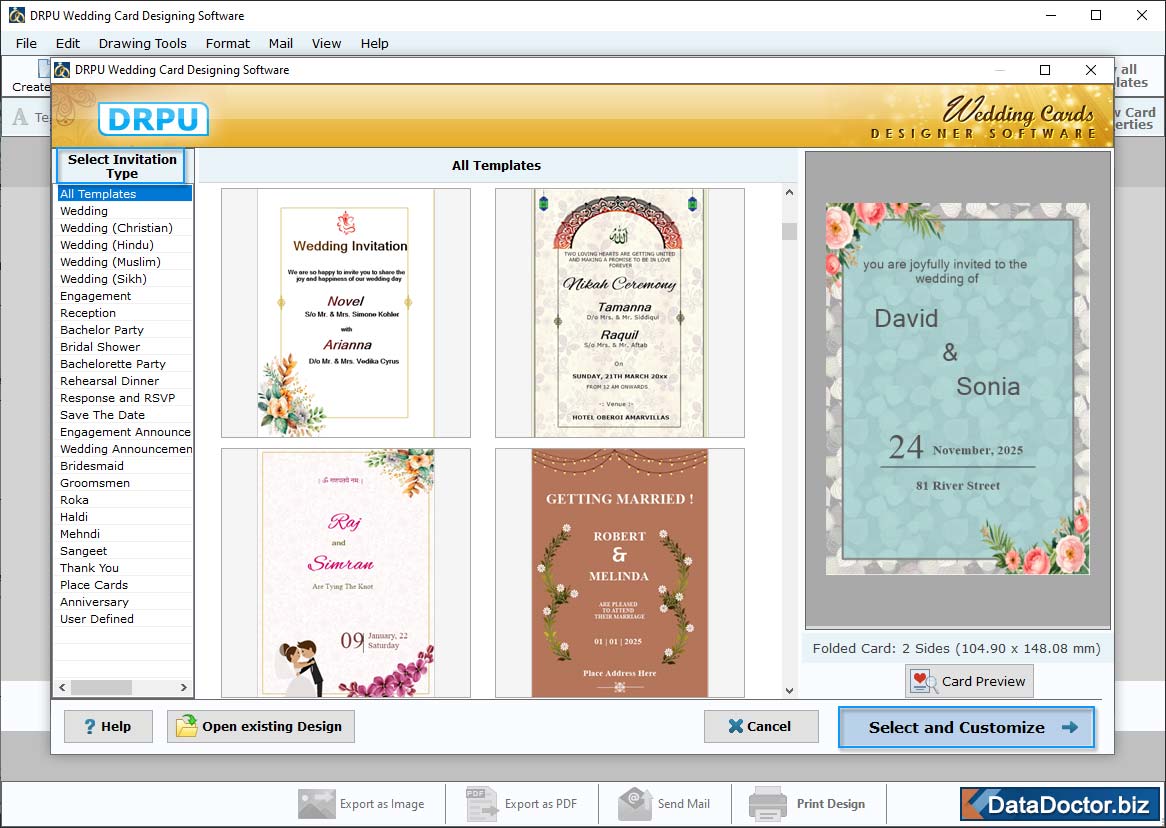Select Bachelorette Party type
1166x828 pixels.
[124, 364]
